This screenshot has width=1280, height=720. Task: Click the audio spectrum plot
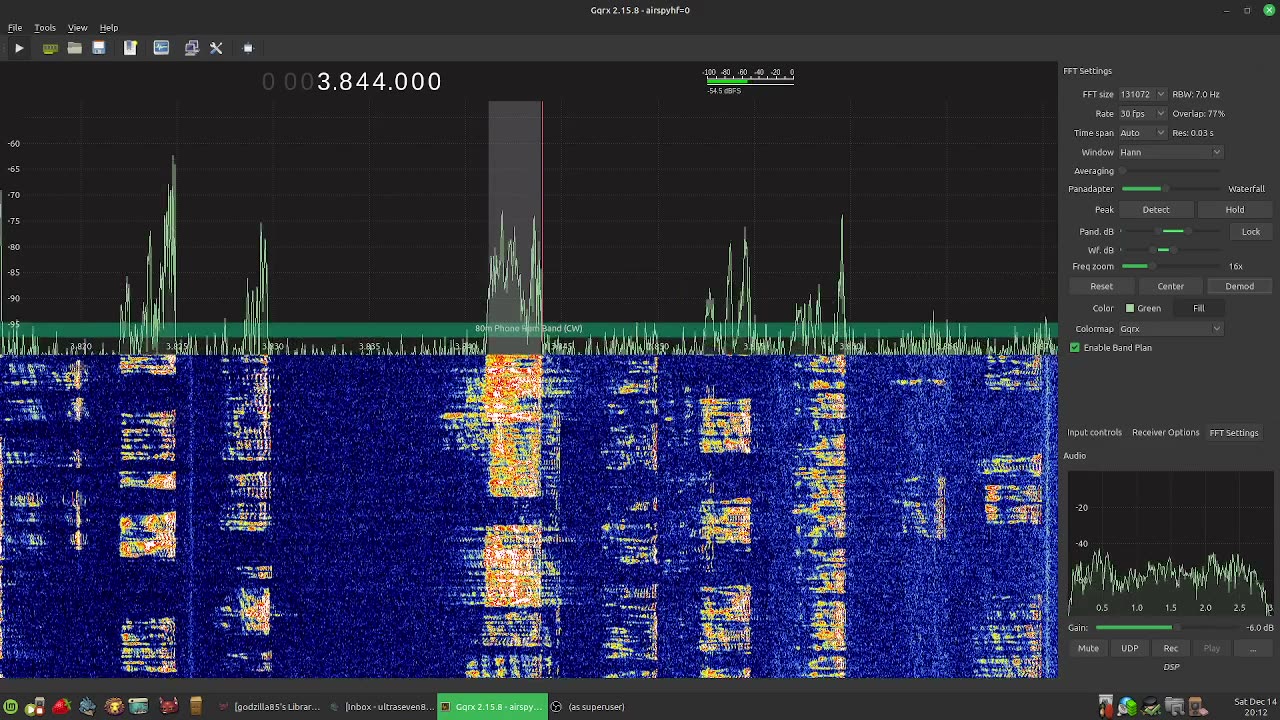tap(1169, 541)
